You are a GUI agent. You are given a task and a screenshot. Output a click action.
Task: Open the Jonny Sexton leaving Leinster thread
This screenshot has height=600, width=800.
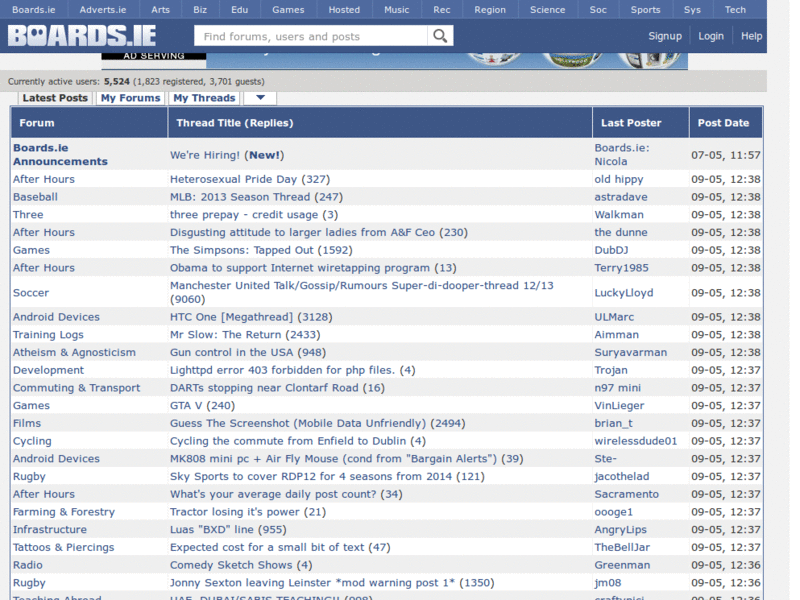pyautogui.click(x=312, y=583)
